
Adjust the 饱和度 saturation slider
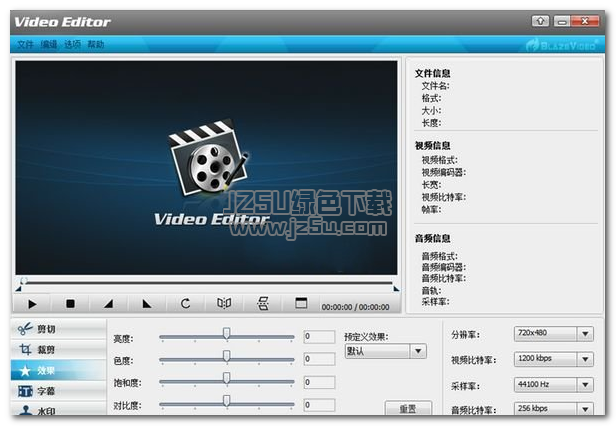click(x=227, y=379)
